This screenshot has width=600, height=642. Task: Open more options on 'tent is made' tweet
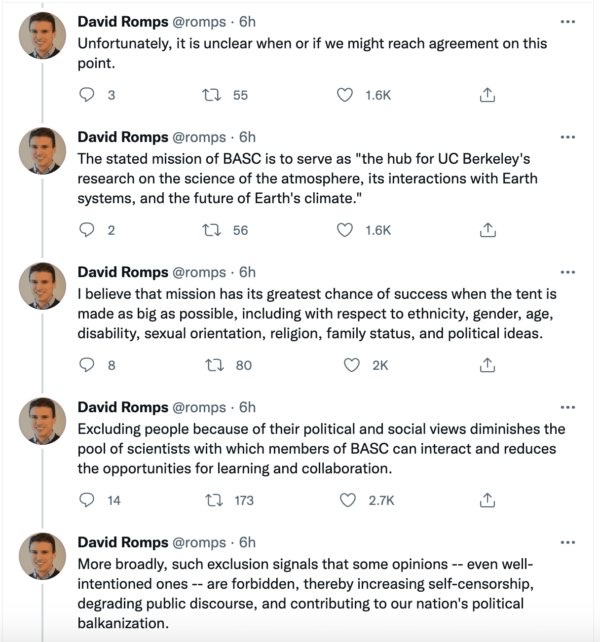(x=568, y=272)
